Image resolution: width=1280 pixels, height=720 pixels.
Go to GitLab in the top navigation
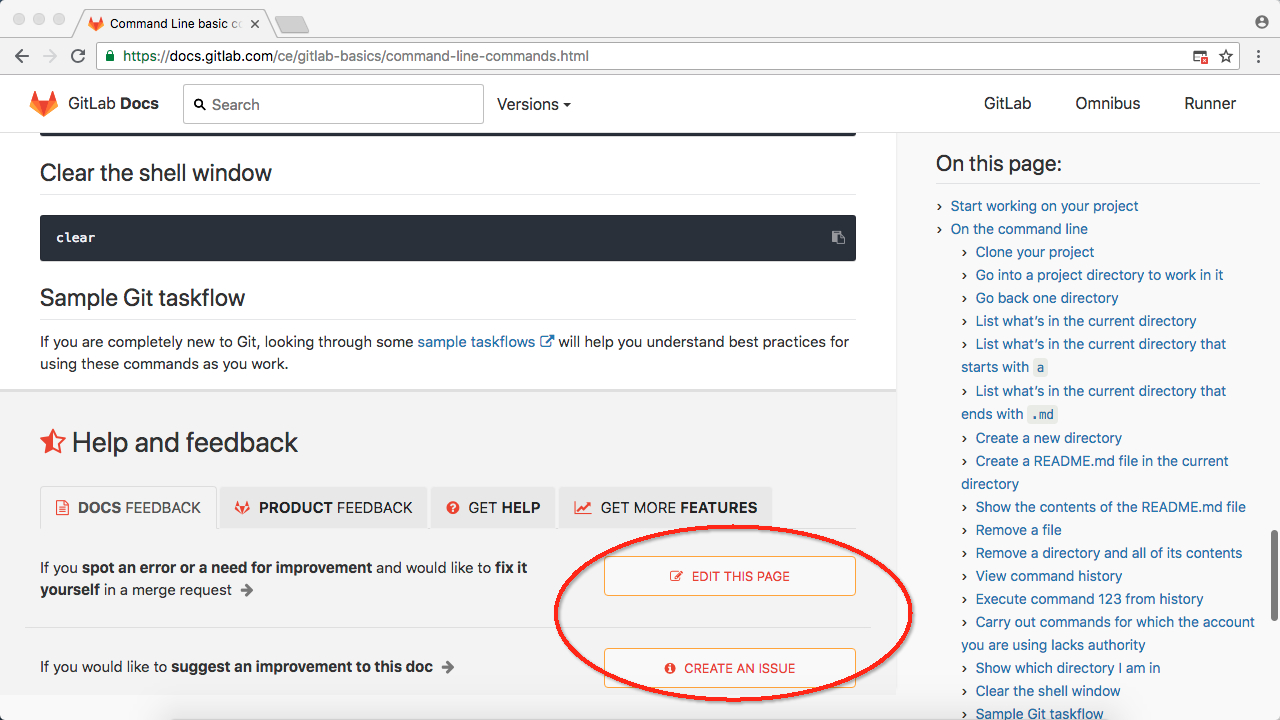point(1007,104)
